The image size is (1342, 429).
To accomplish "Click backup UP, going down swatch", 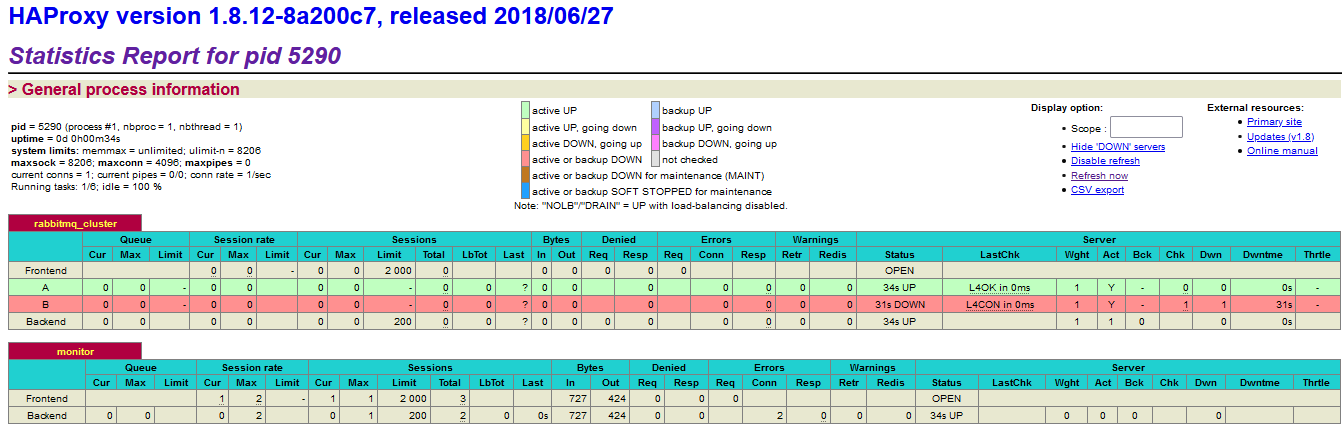I will (655, 127).
